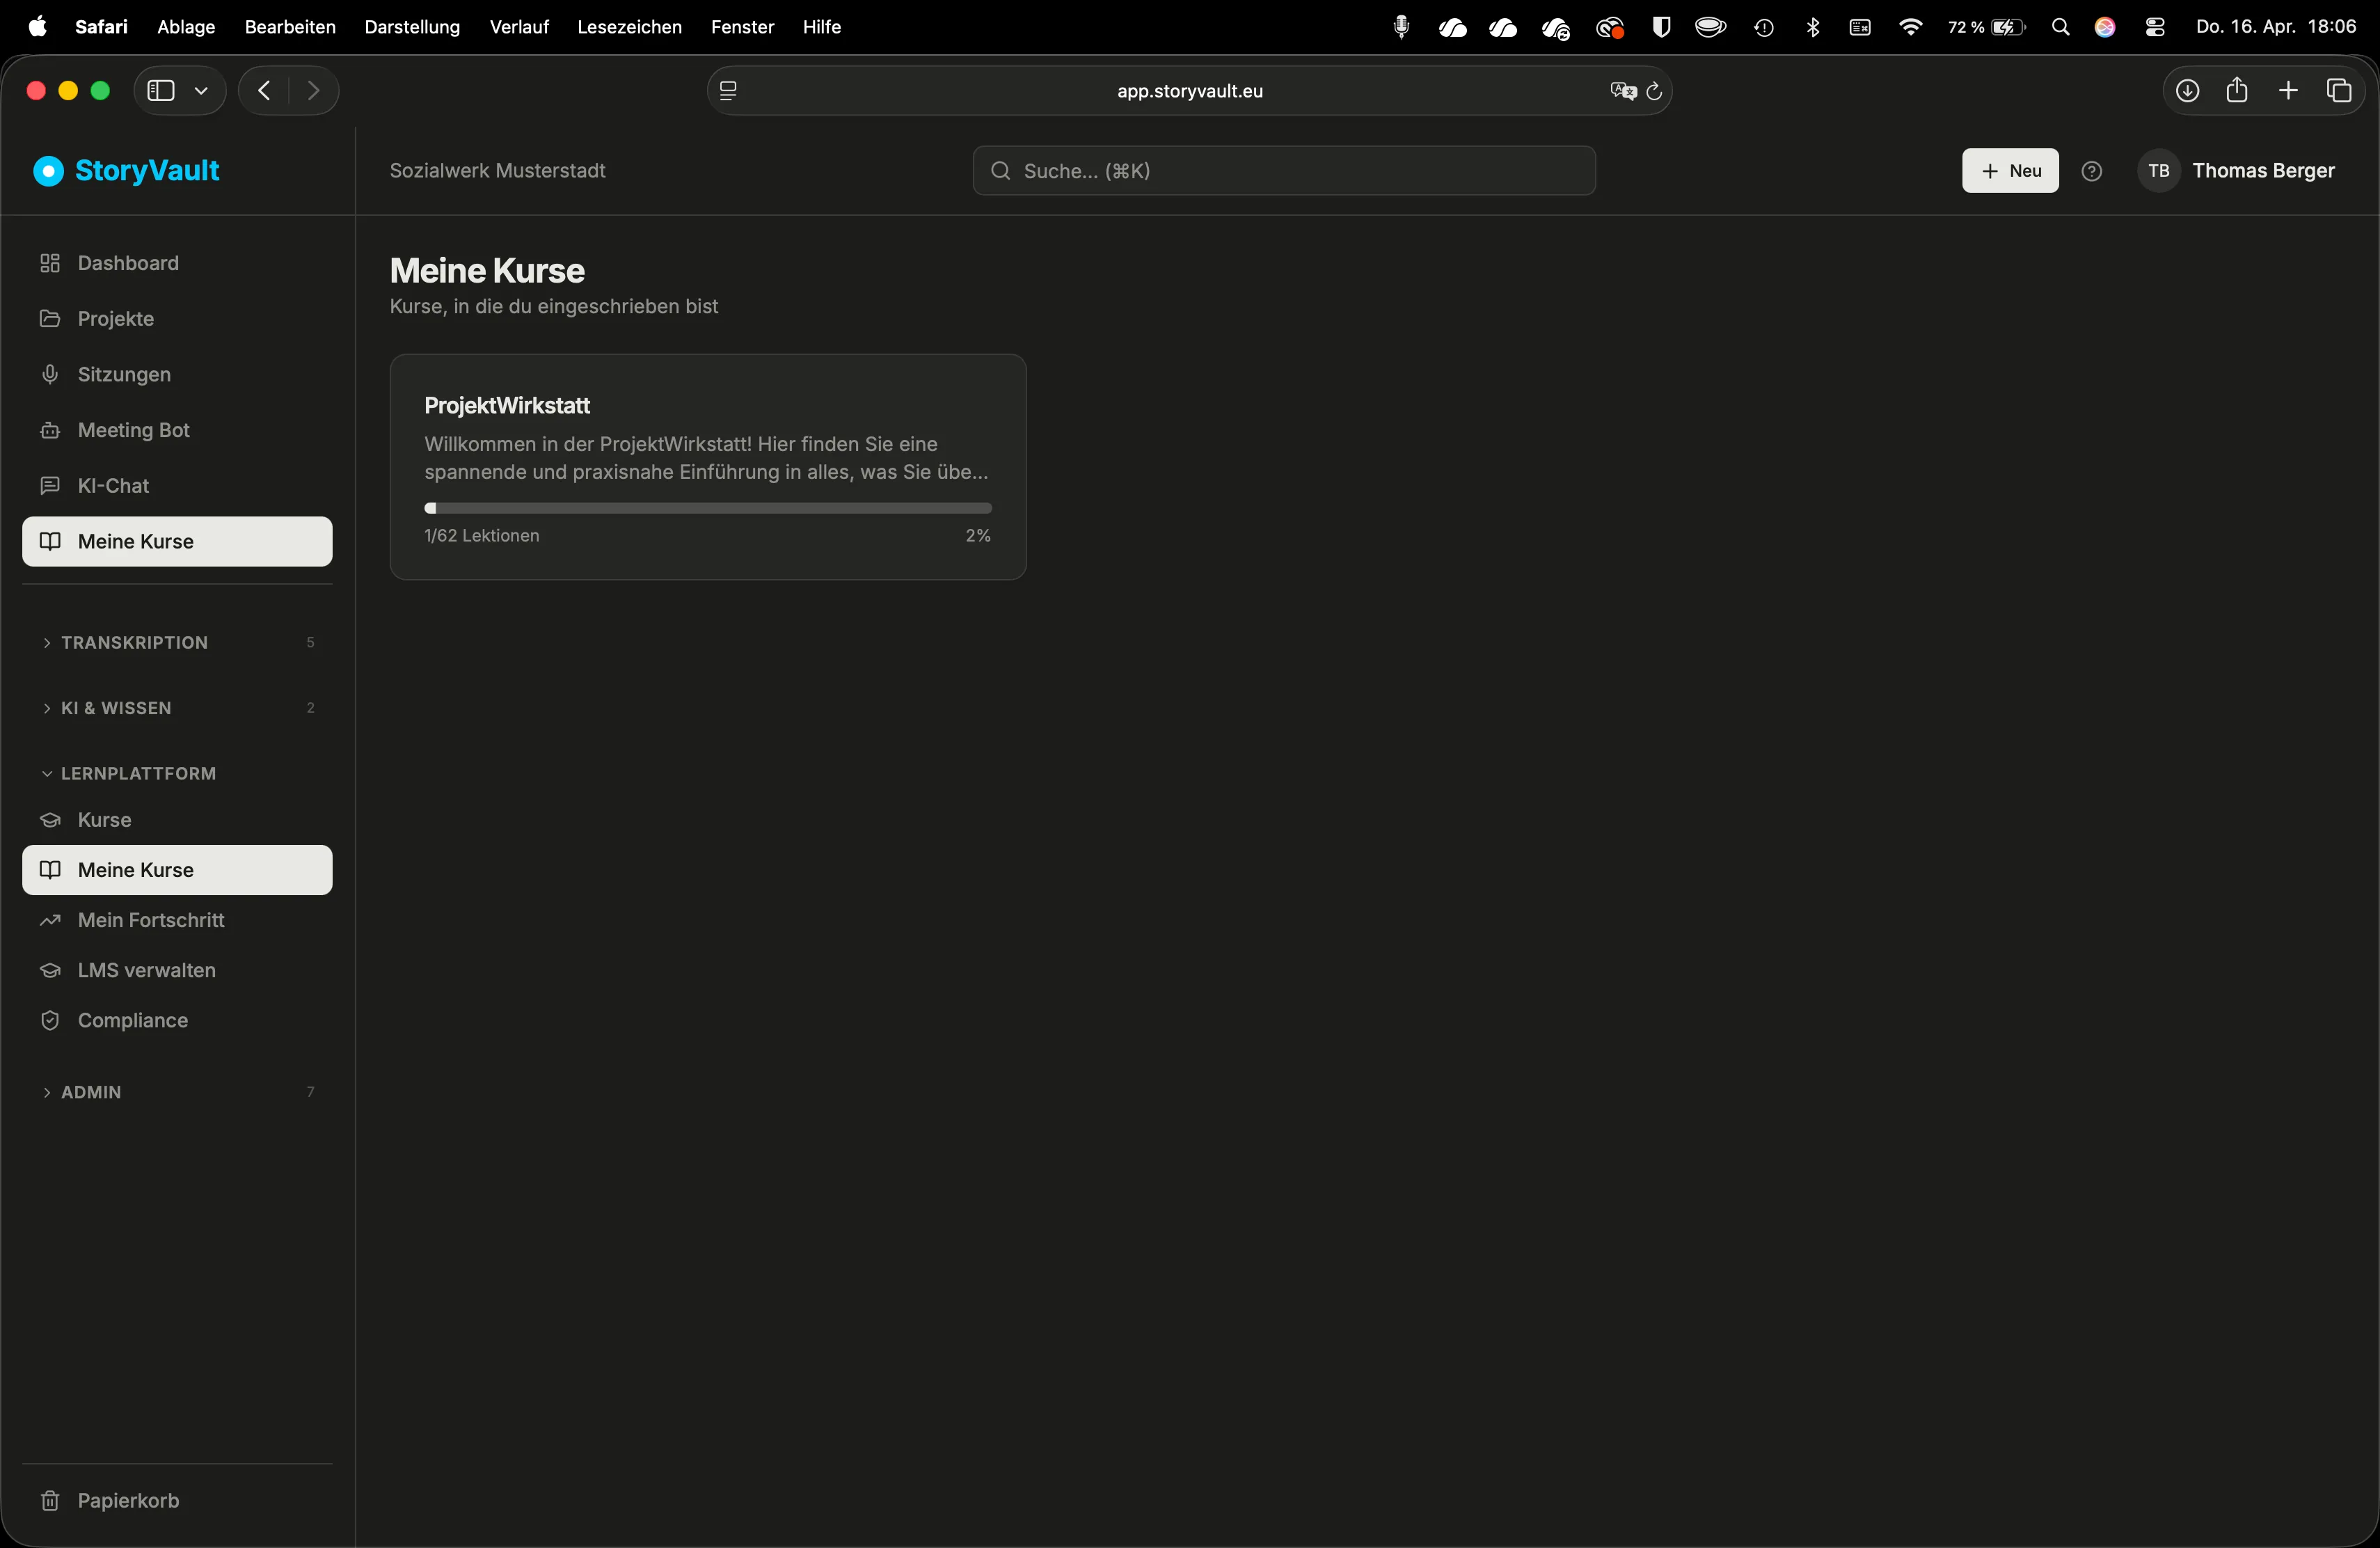The height and width of the screenshot is (1548, 2380).
Task: Open the Lesezeichen menu
Action: (x=630, y=27)
